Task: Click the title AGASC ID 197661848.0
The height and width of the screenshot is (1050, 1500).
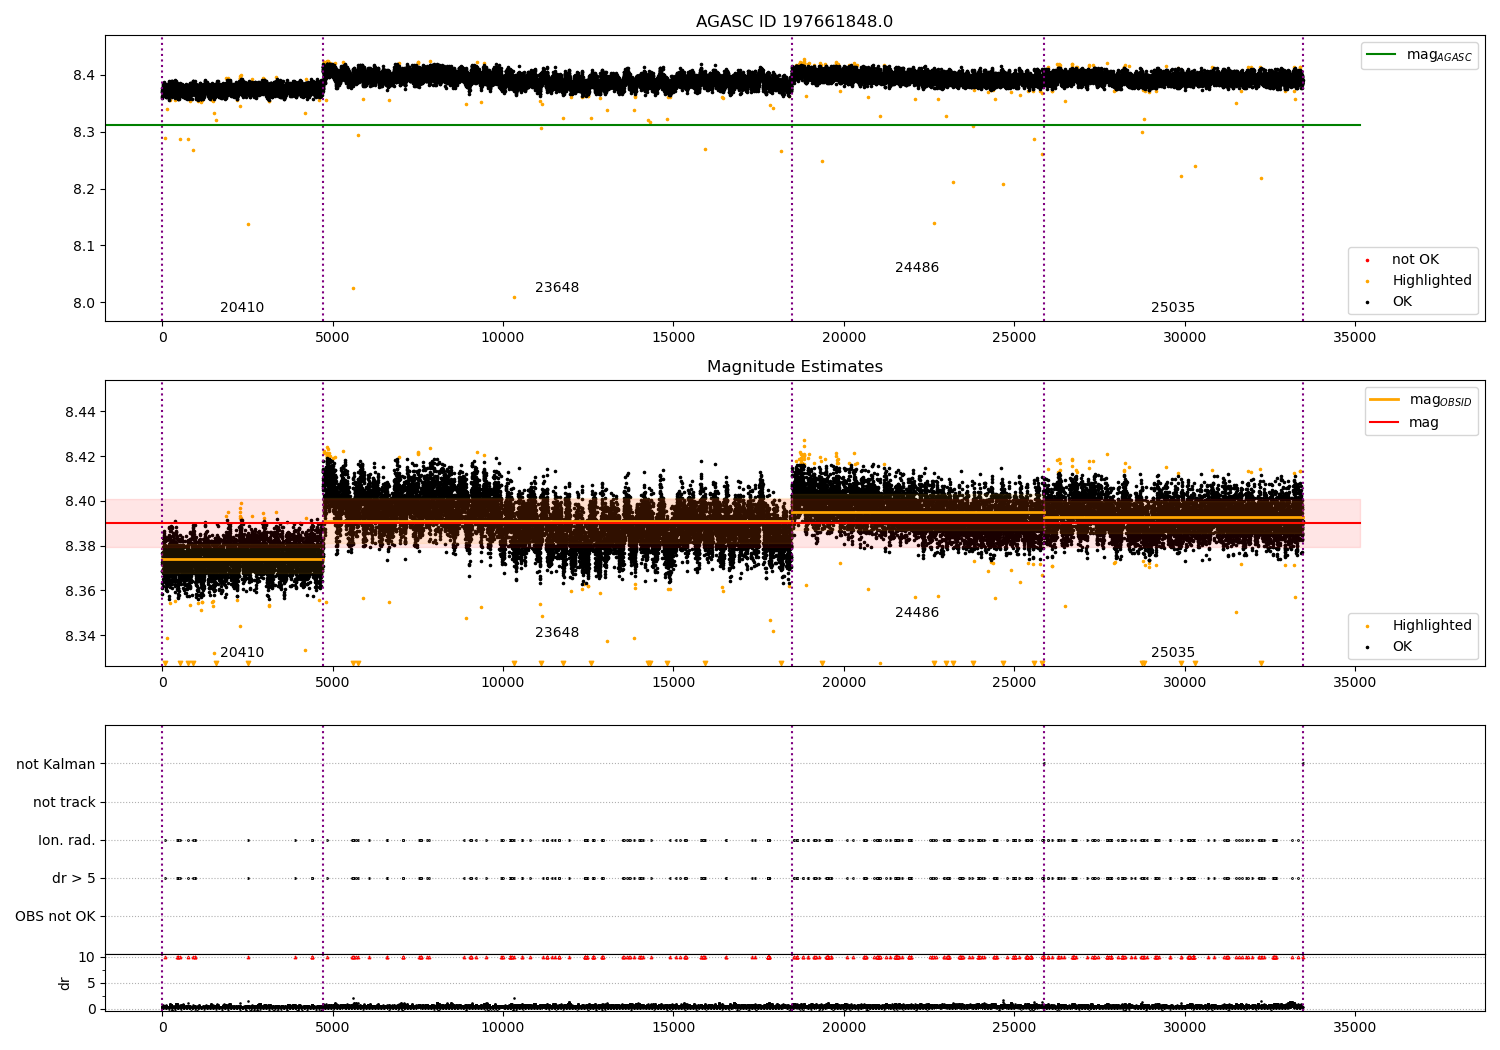Action: [x=794, y=21]
